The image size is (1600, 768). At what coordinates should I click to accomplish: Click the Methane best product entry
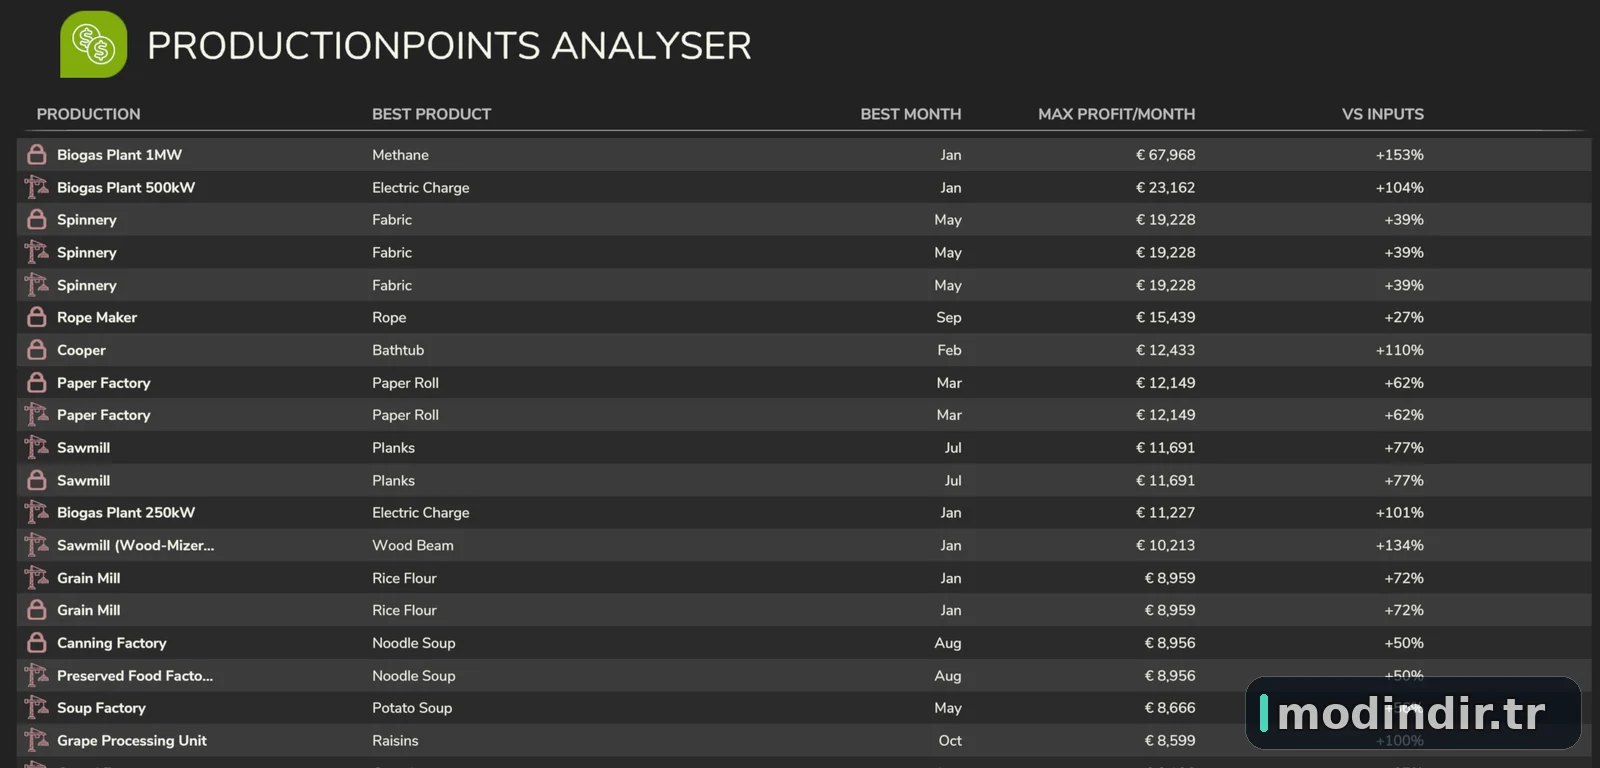(400, 155)
